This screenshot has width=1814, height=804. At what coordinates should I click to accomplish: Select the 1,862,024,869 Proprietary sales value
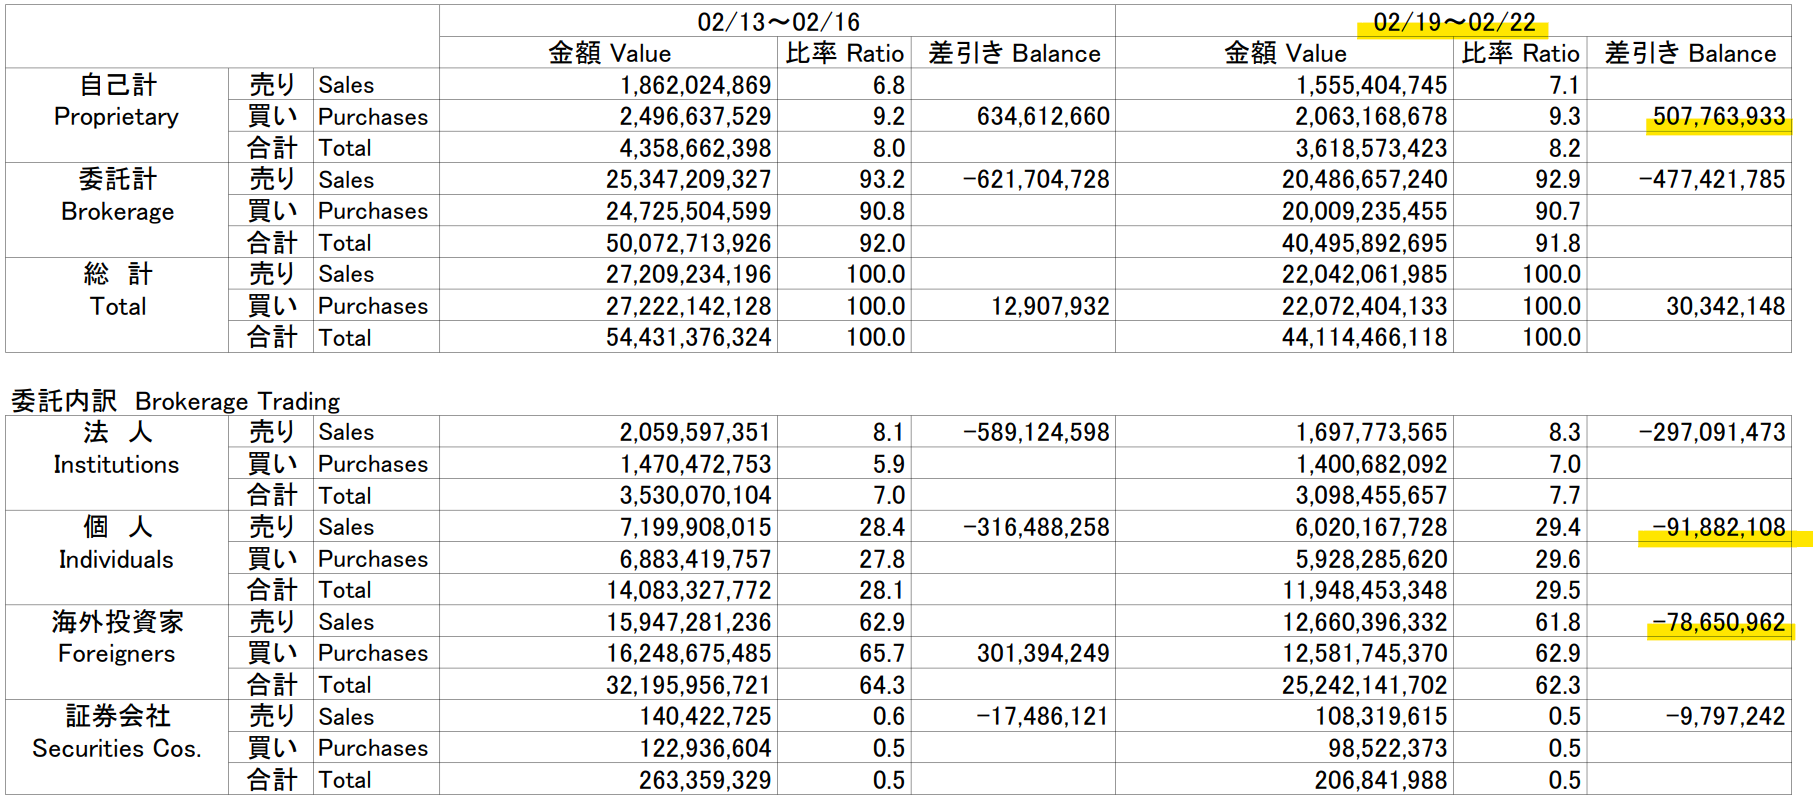(695, 86)
